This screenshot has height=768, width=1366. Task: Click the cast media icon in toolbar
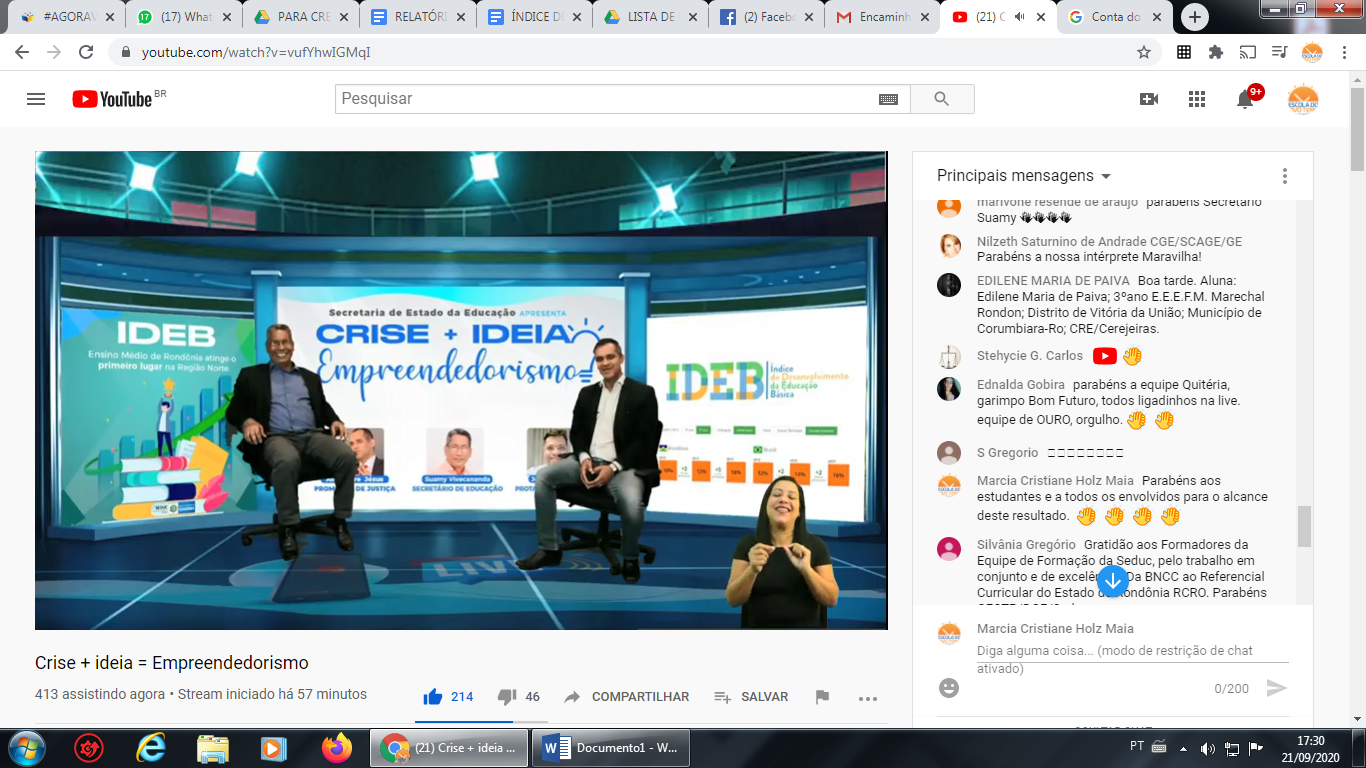pos(1248,52)
